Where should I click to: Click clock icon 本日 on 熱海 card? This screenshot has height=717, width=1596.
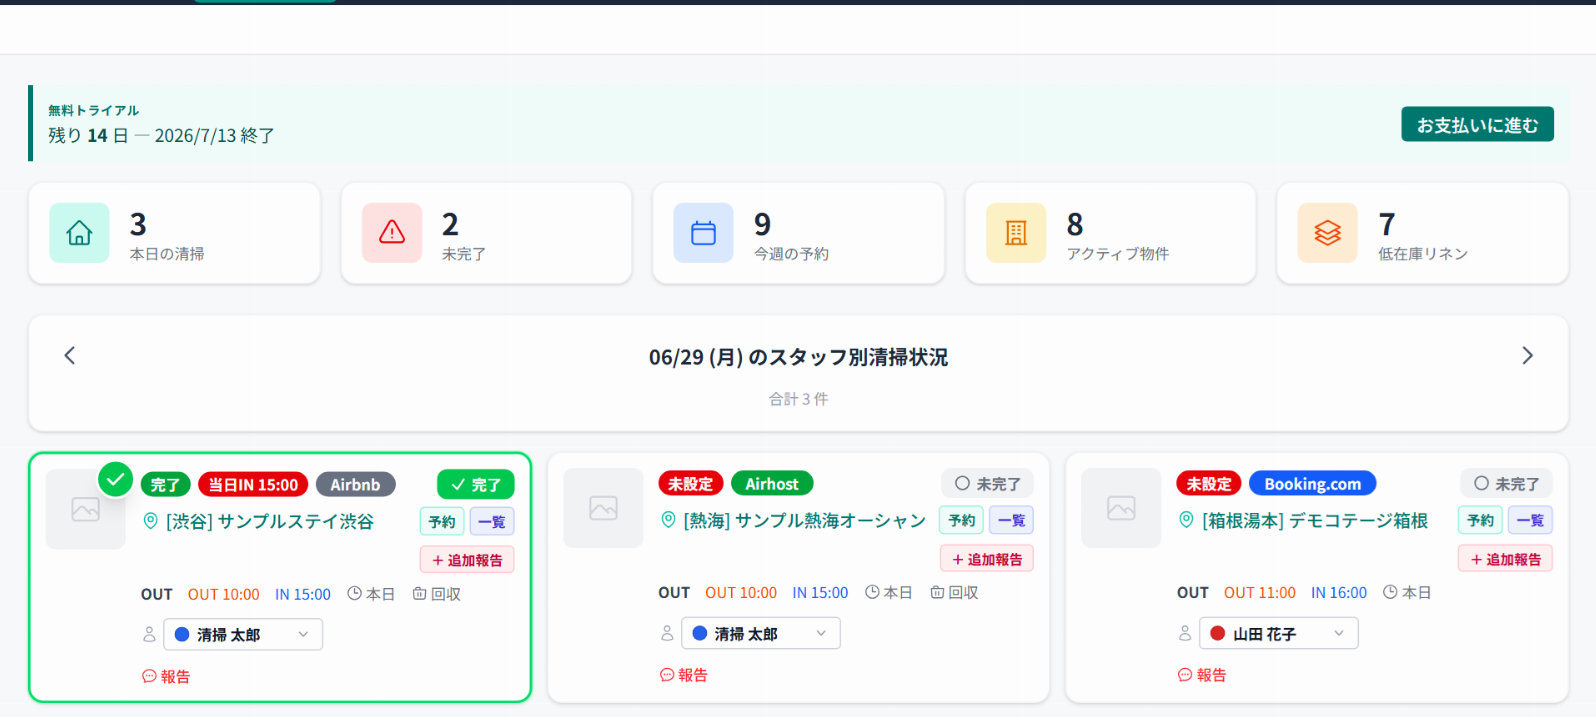click(872, 593)
